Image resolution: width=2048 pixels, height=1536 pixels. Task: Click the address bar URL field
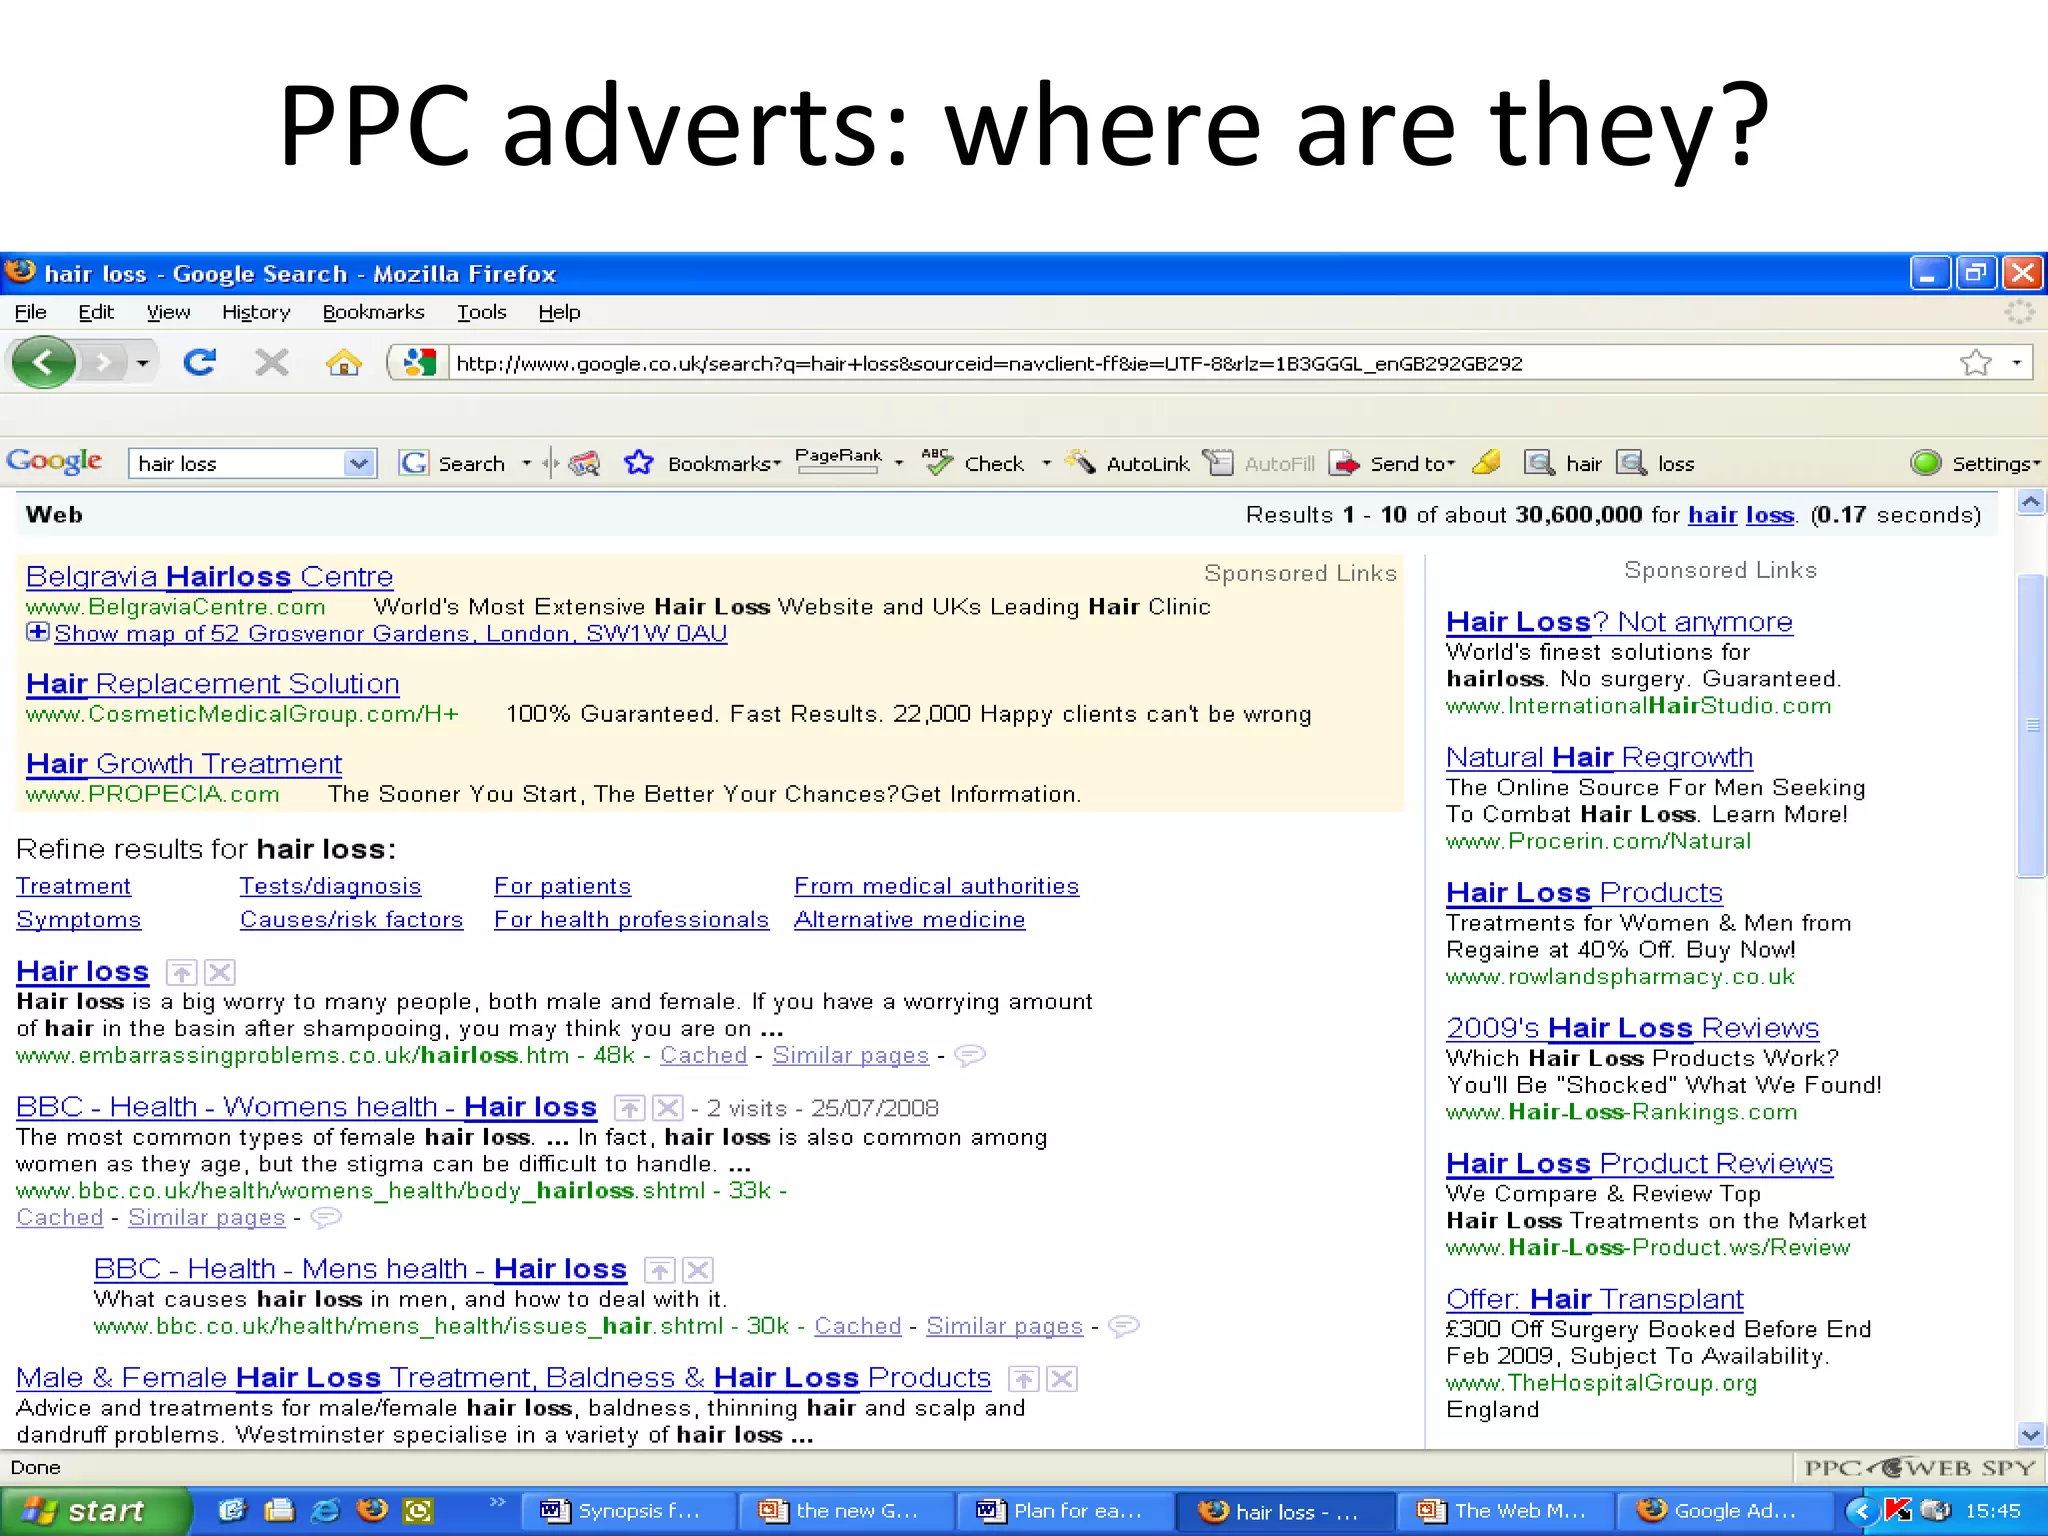1200,363
